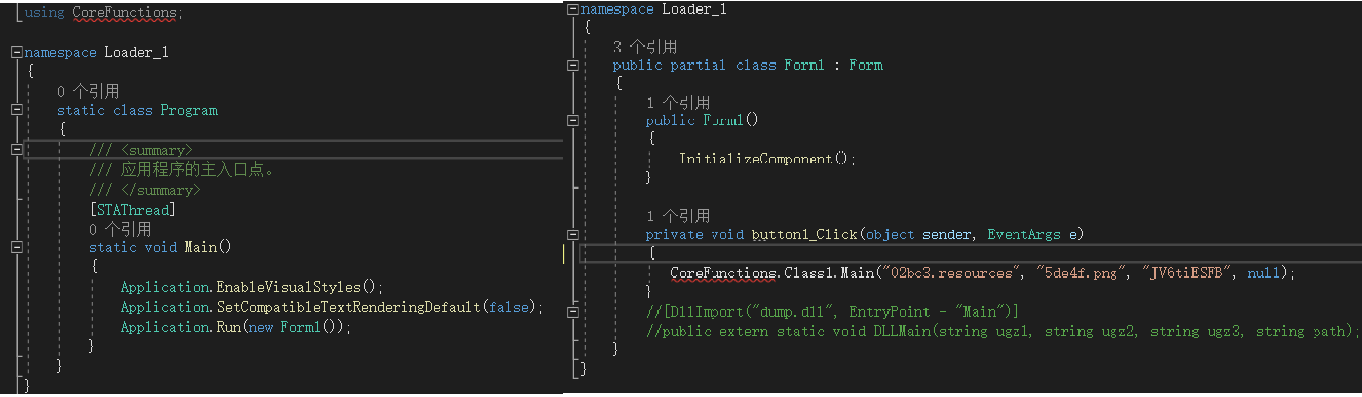The height and width of the screenshot is (397, 1362).
Task: Collapse namespace Loader_1 in left pane
Action: point(16,53)
